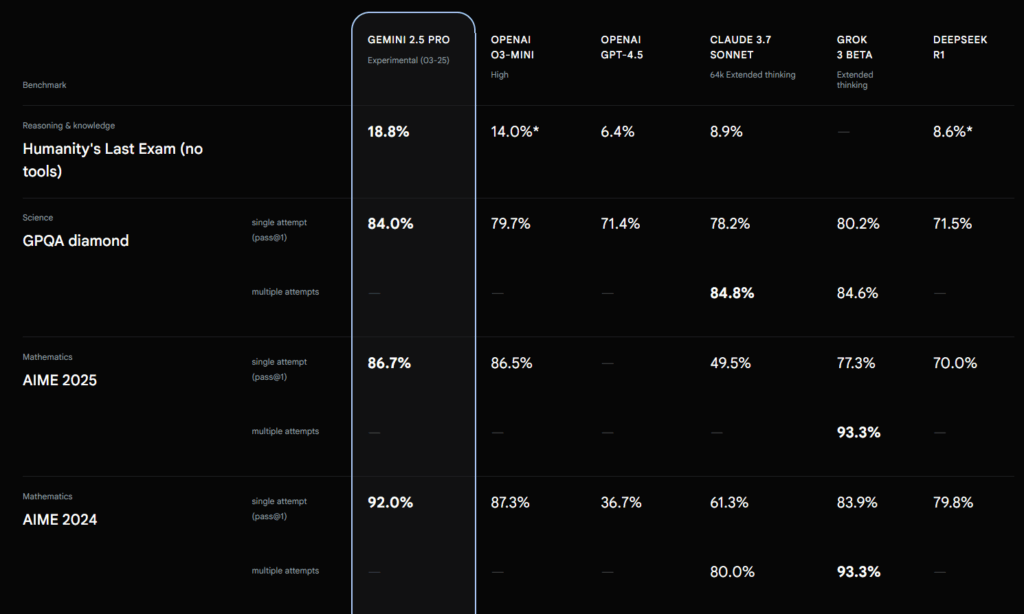Select the 14.0%* o3-mini score
This screenshot has width=1024, height=614.
[x=515, y=132]
